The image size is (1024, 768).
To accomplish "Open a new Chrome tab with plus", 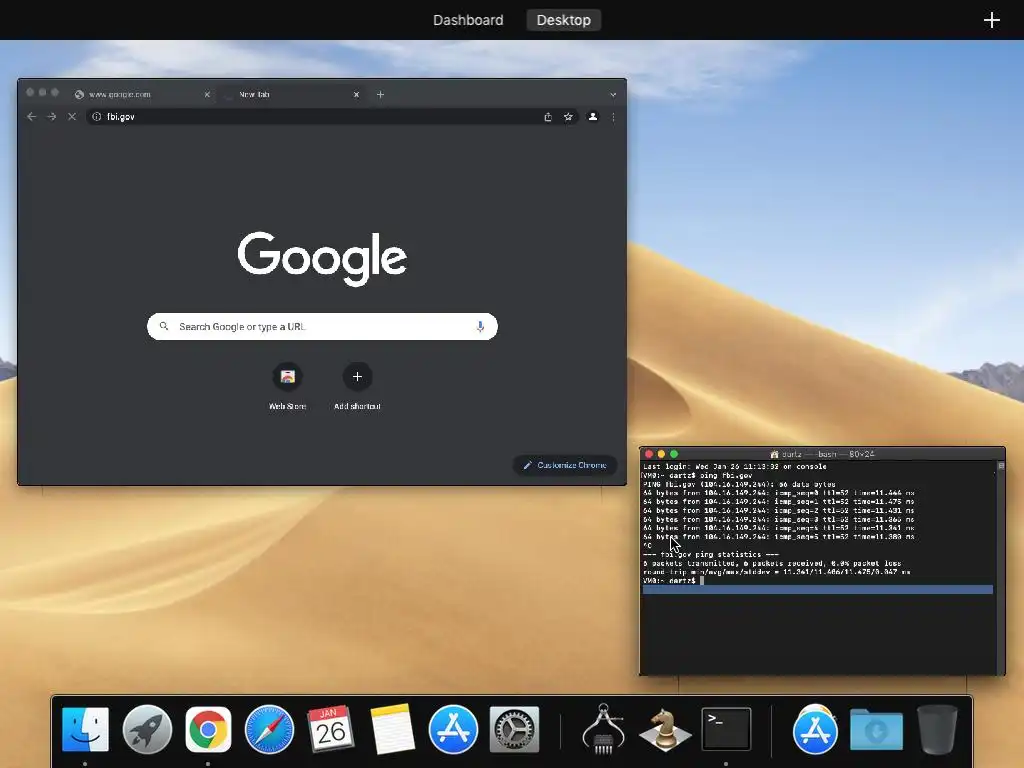I will (x=380, y=95).
